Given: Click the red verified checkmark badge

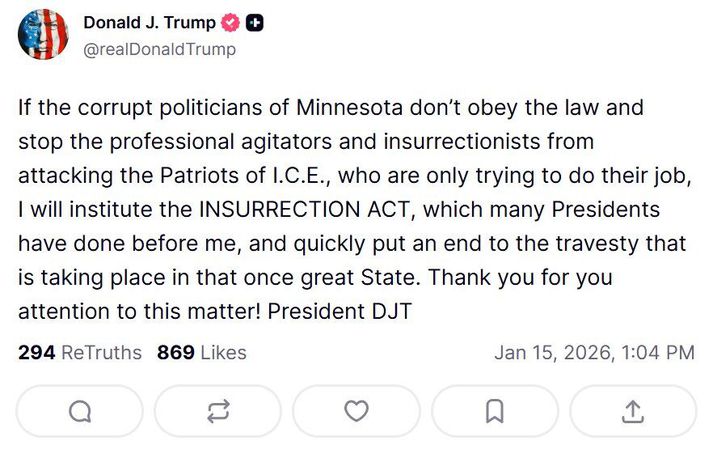Looking at the screenshot, I should pyautogui.click(x=231, y=23).
